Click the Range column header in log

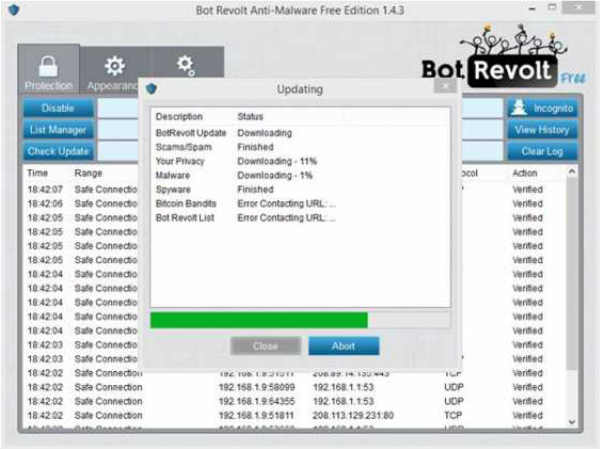(x=88, y=173)
